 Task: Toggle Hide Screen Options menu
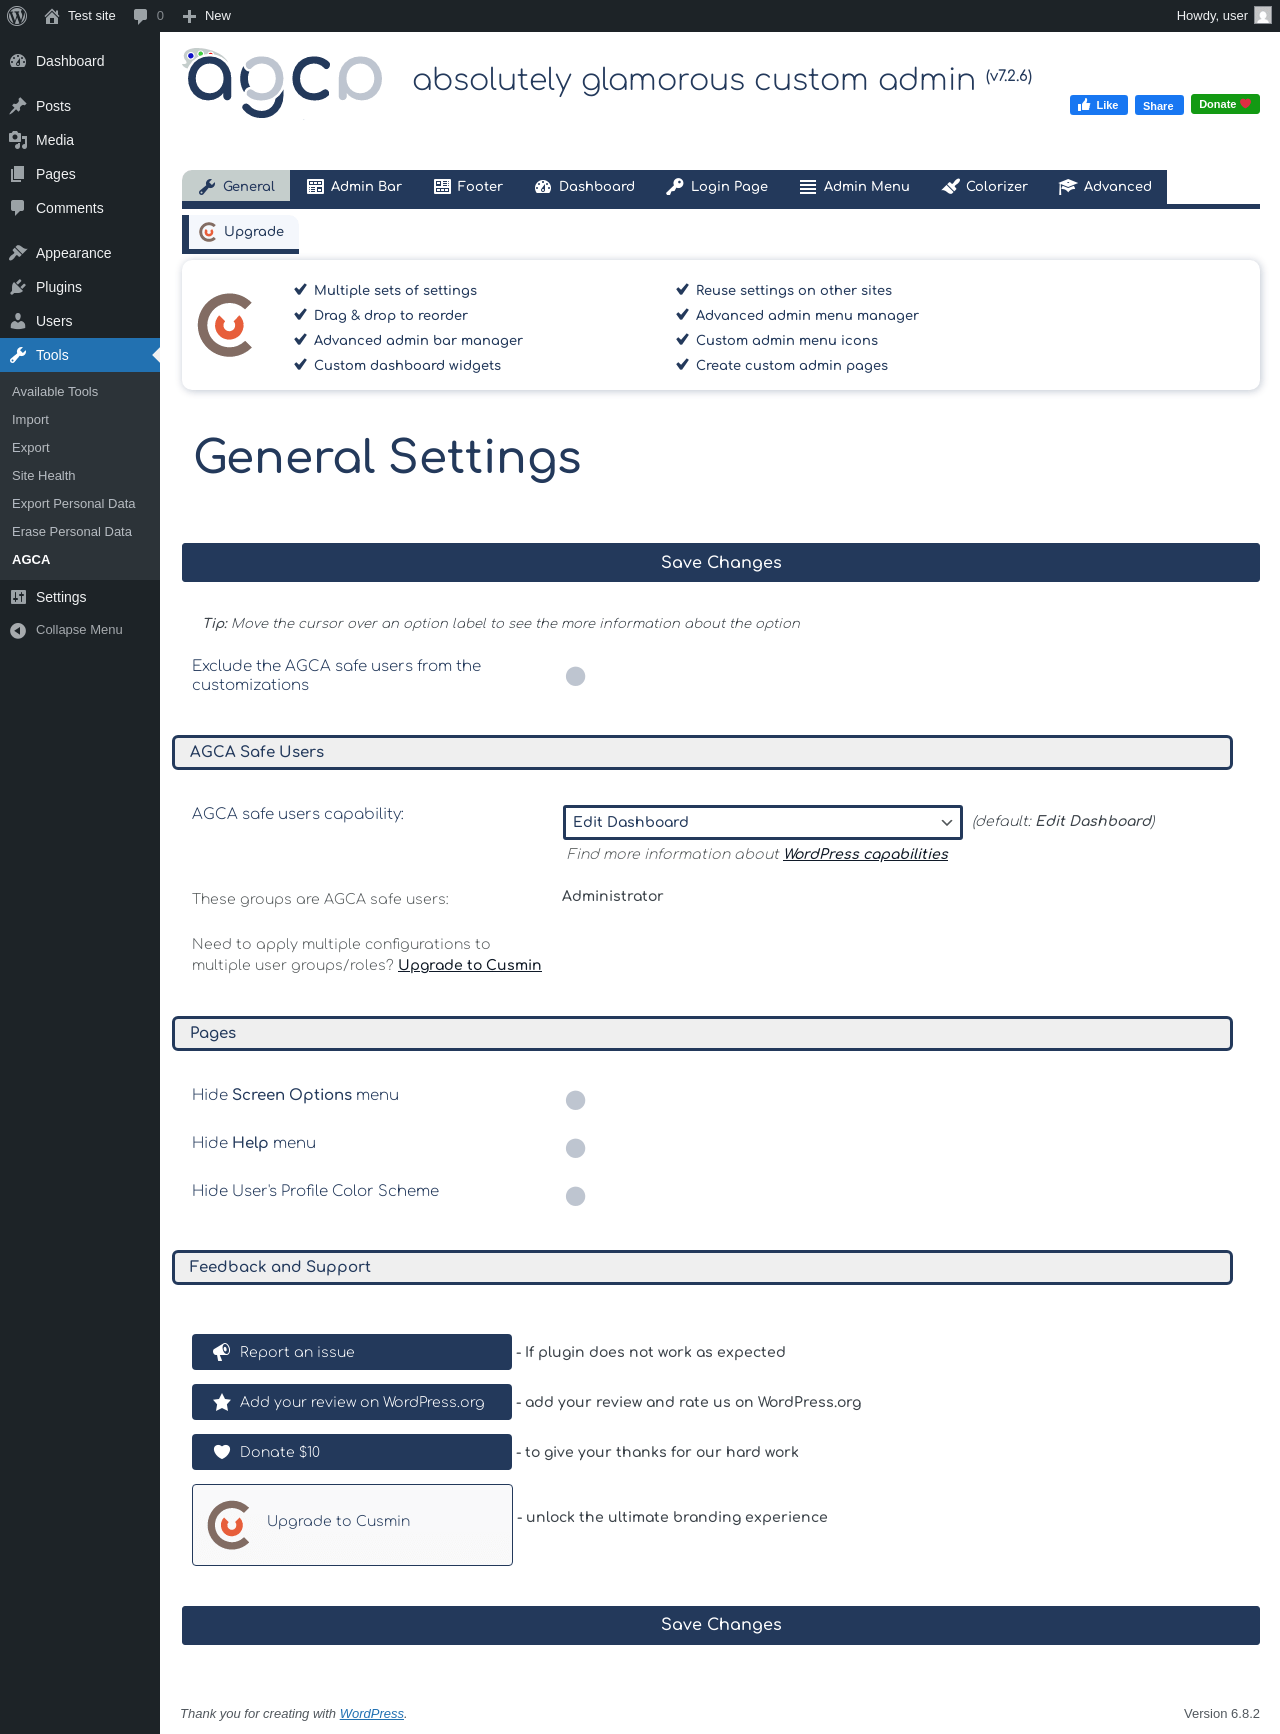pos(575,1100)
